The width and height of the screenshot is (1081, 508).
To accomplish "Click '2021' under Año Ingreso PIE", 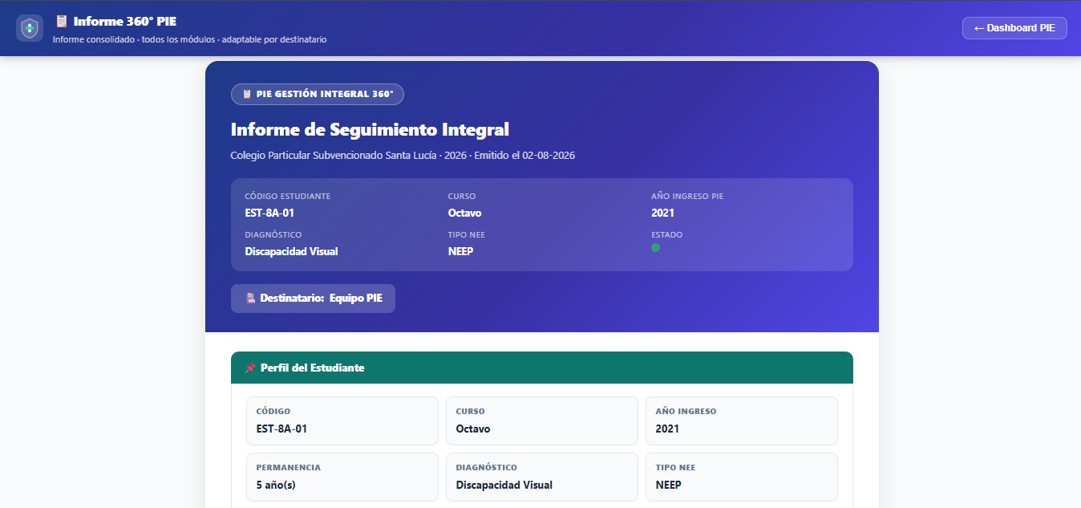I will (x=663, y=213).
